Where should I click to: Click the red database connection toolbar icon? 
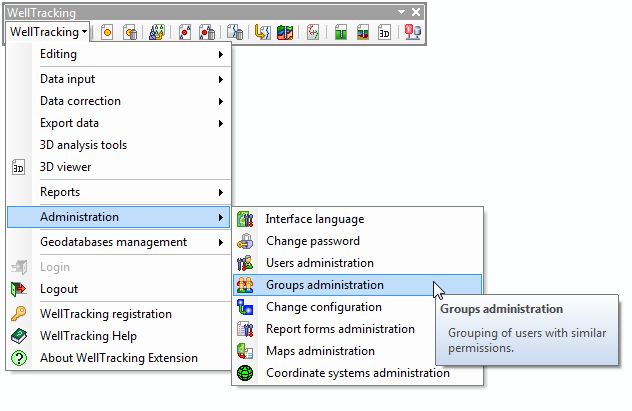tap(413, 32)
